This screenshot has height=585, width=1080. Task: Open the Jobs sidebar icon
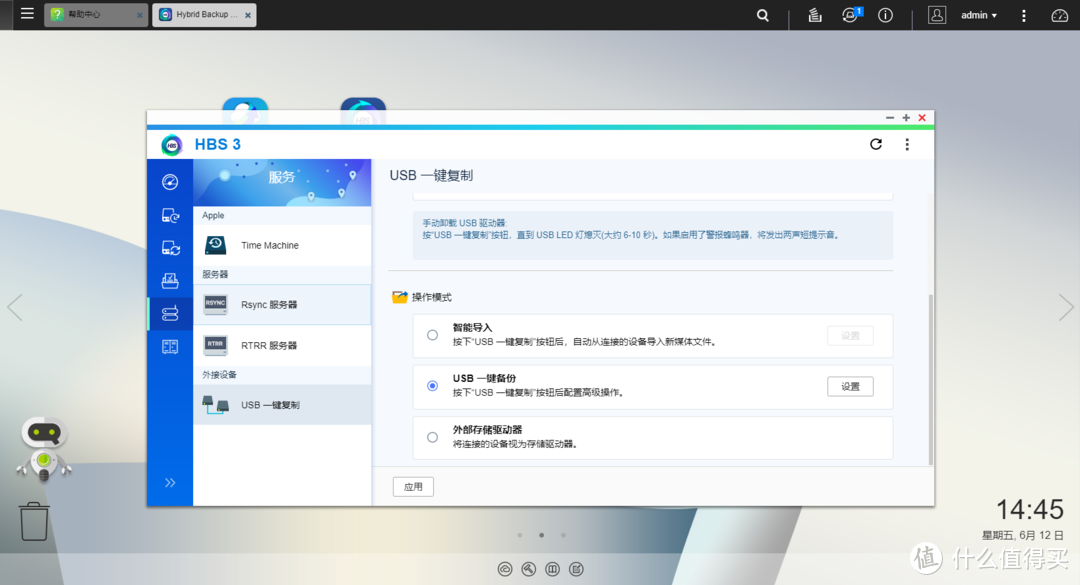pyautogui.click(x=170, y=280)
